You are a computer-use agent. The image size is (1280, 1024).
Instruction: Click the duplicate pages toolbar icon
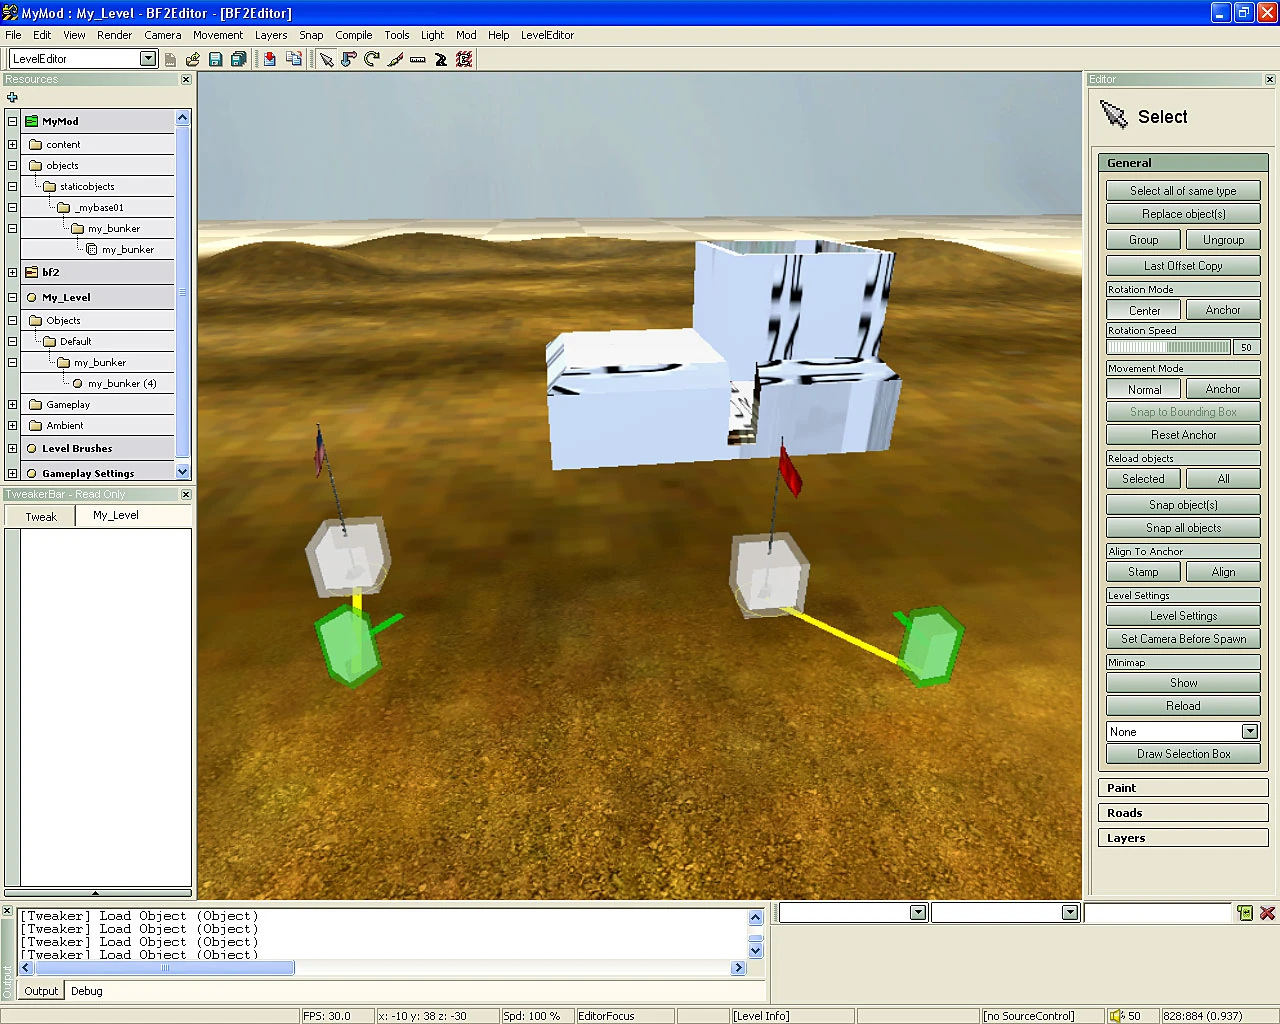click(x=294, y=59)
